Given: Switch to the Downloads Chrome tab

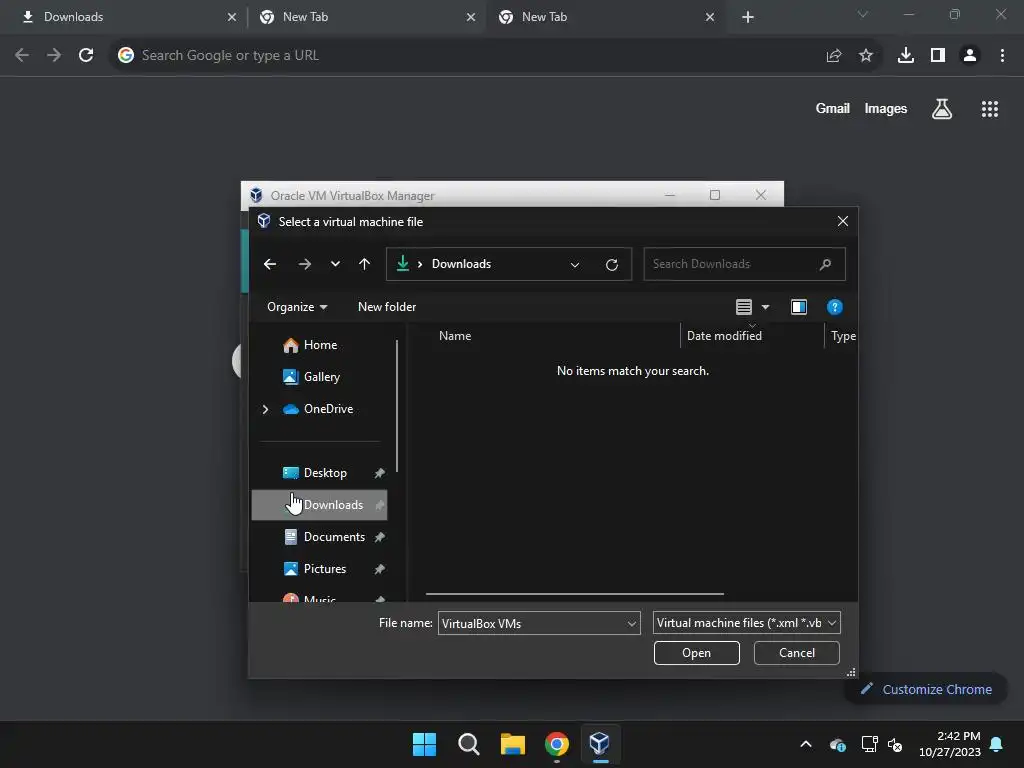Looking at the screenshot, I should pyautogui.click(x=124, y=17).
